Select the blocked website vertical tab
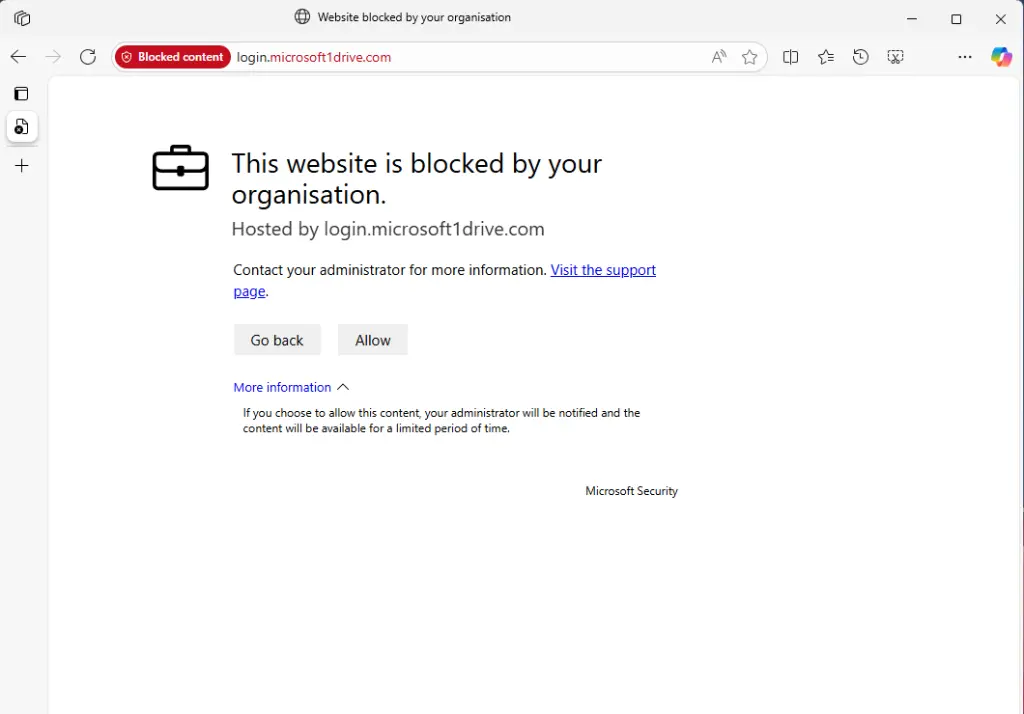1024x714 pixels. tap(21, 127)
